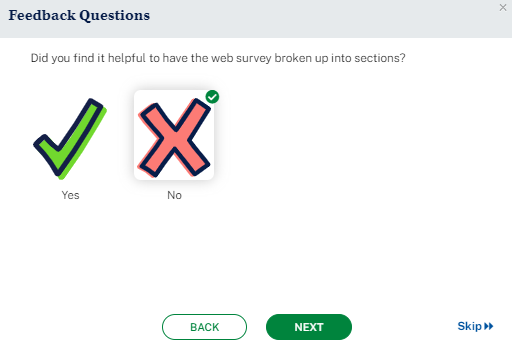This screenshot has height=360, width=512.
Task: Select the green checkmark Yes image
Action: tap(70, 139)
